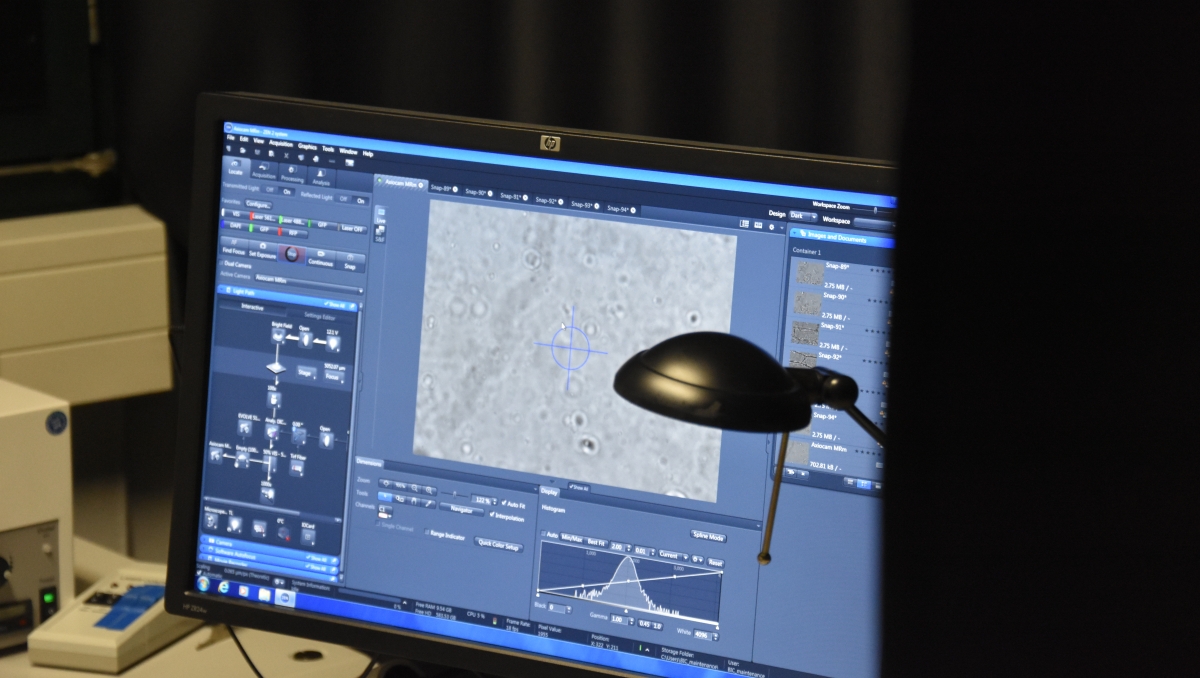Screen dimensions: 1200x678
Task: Select the Snap-89 image thumbnail
Action: (810, 272)
